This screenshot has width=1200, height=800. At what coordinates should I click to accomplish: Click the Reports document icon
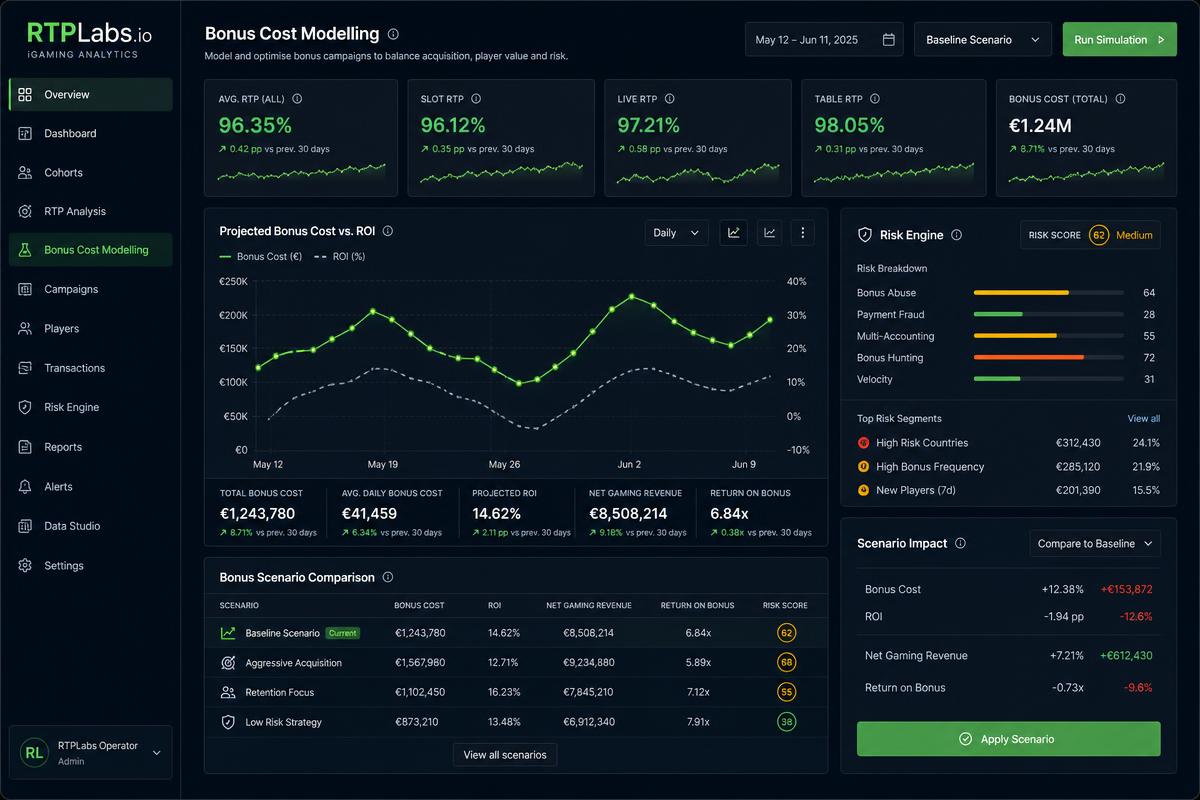(25, 447)
